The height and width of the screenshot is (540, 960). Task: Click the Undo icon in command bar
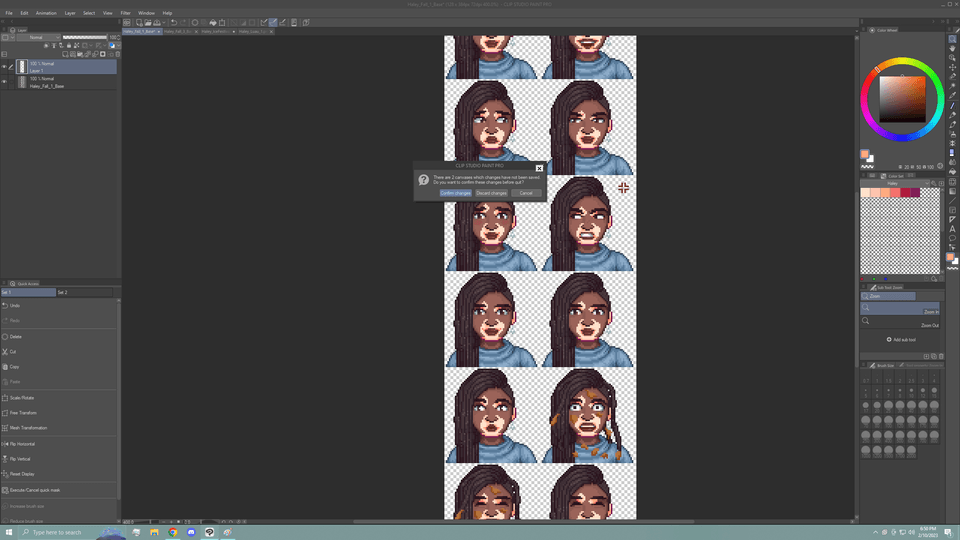click(174, 23)
